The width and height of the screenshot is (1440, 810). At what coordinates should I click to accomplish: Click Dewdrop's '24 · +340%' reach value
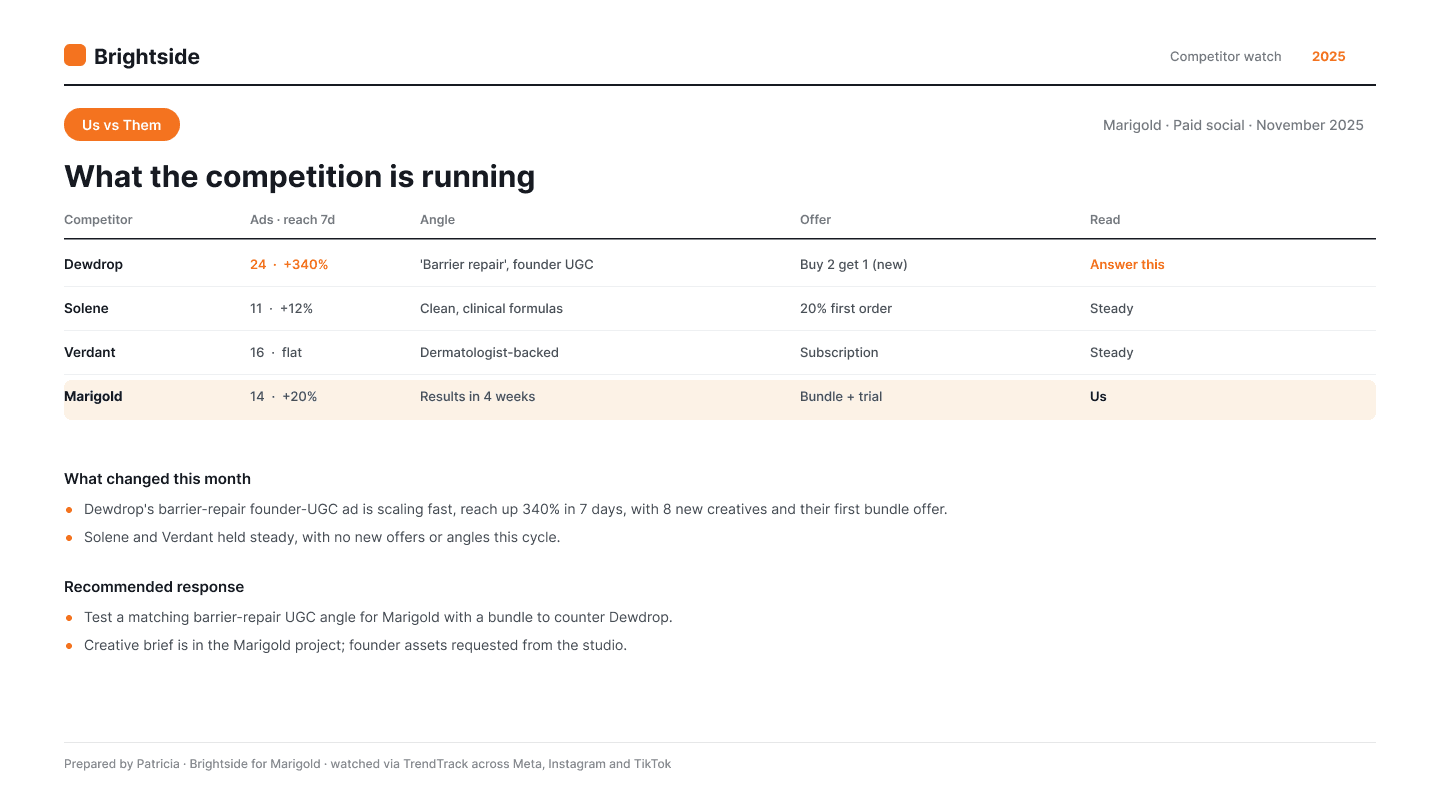pos(289,265)
